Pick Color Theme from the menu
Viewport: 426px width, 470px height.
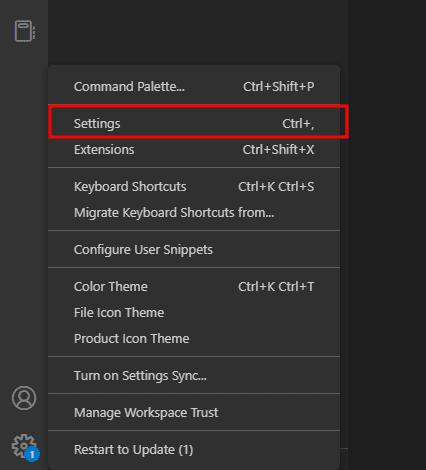coord(194,287)
